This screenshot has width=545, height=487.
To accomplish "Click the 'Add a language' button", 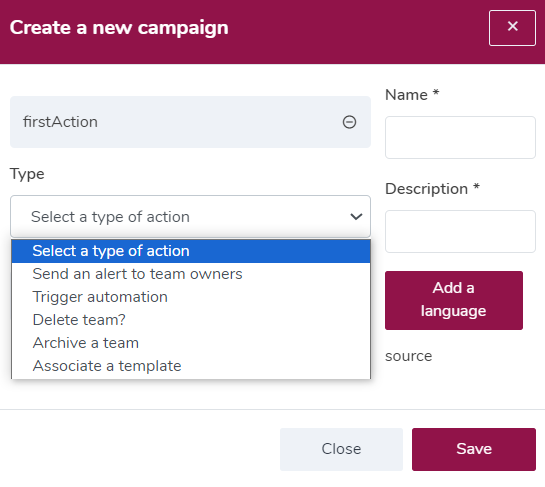I will coord(454,300).
